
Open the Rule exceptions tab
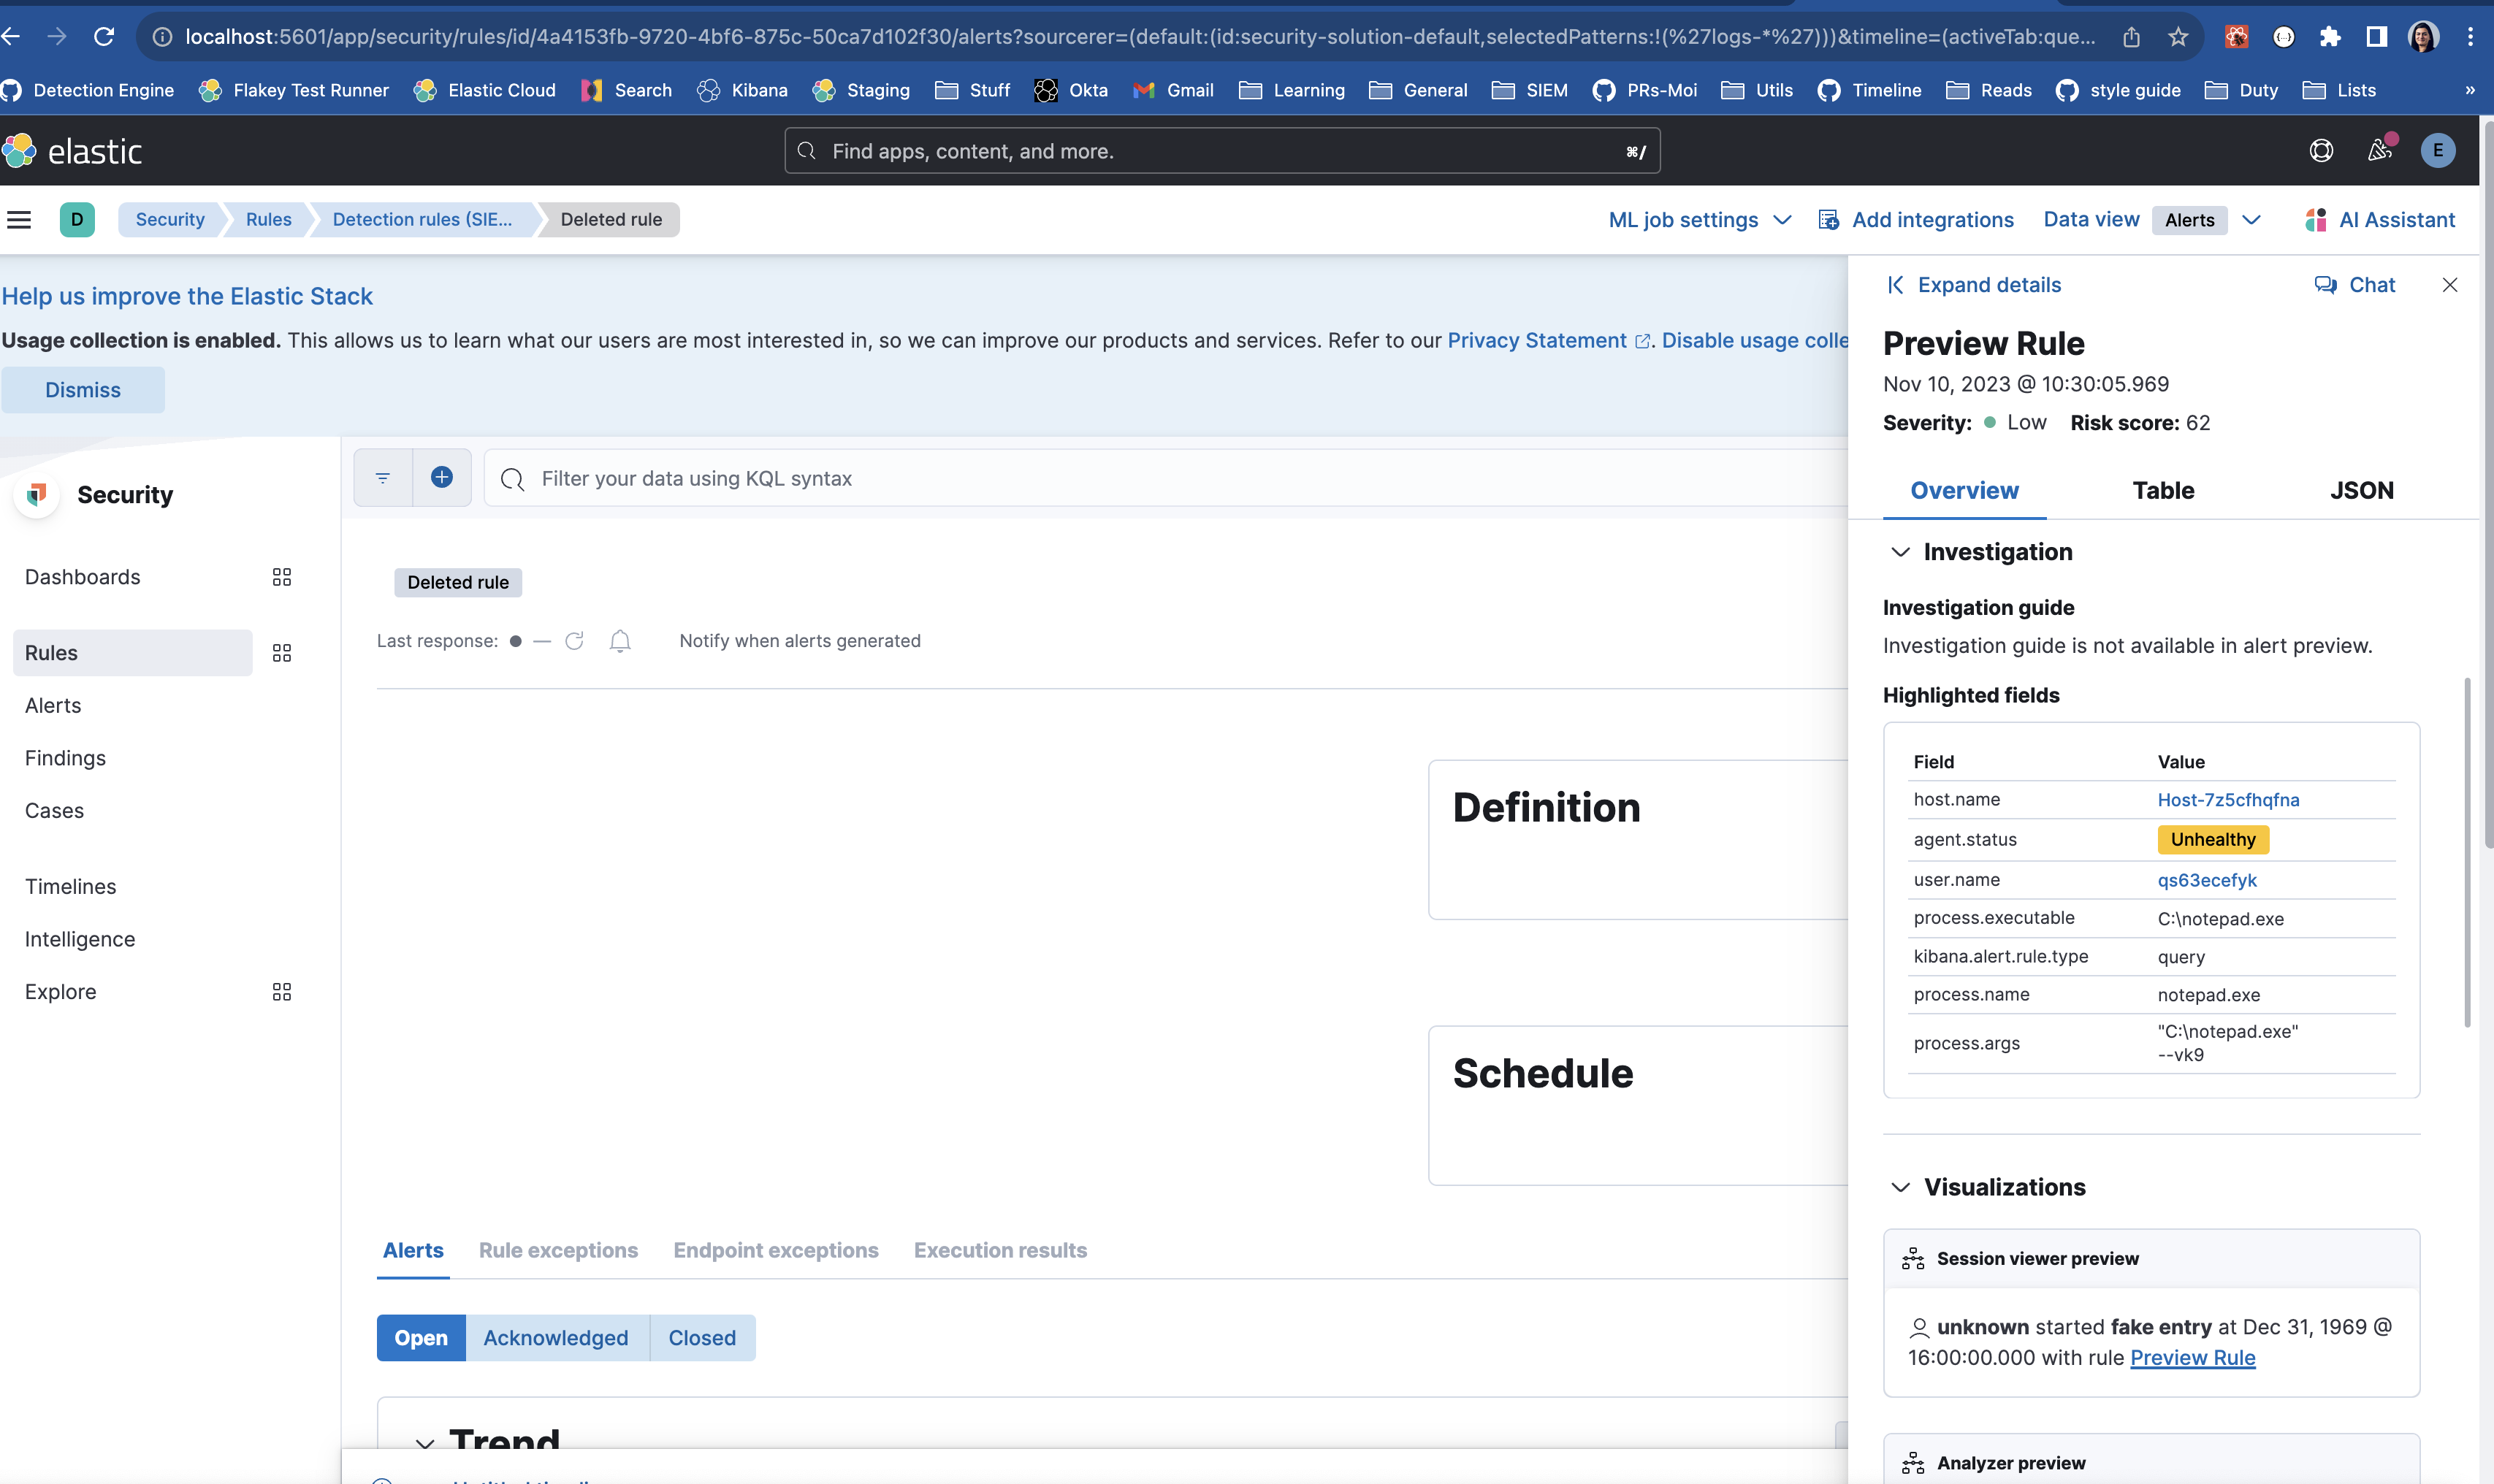(x=558, y=1250)
